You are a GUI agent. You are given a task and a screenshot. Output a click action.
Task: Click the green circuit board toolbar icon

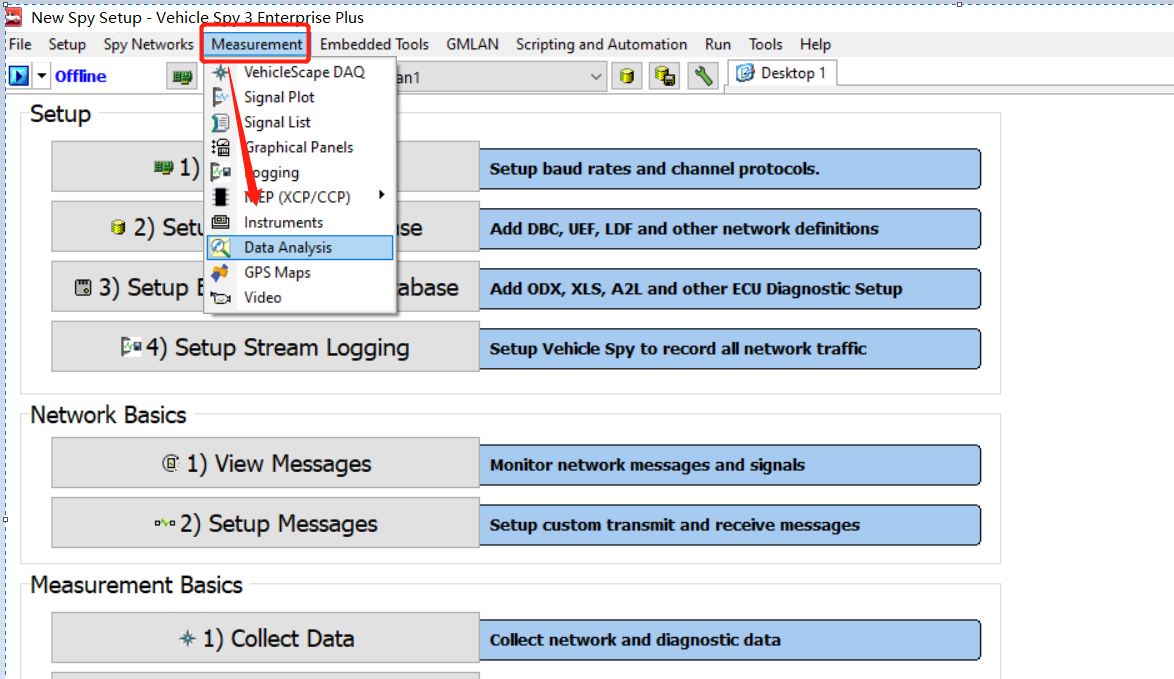click(x=182, y=76)
